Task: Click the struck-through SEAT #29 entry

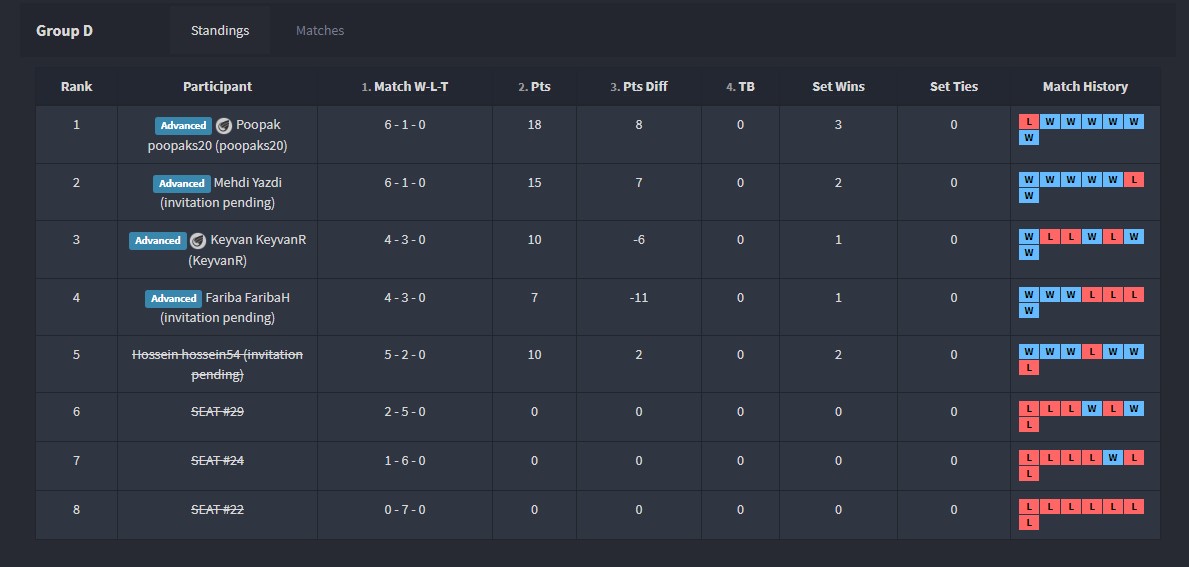Action: (x=217, y=412)
